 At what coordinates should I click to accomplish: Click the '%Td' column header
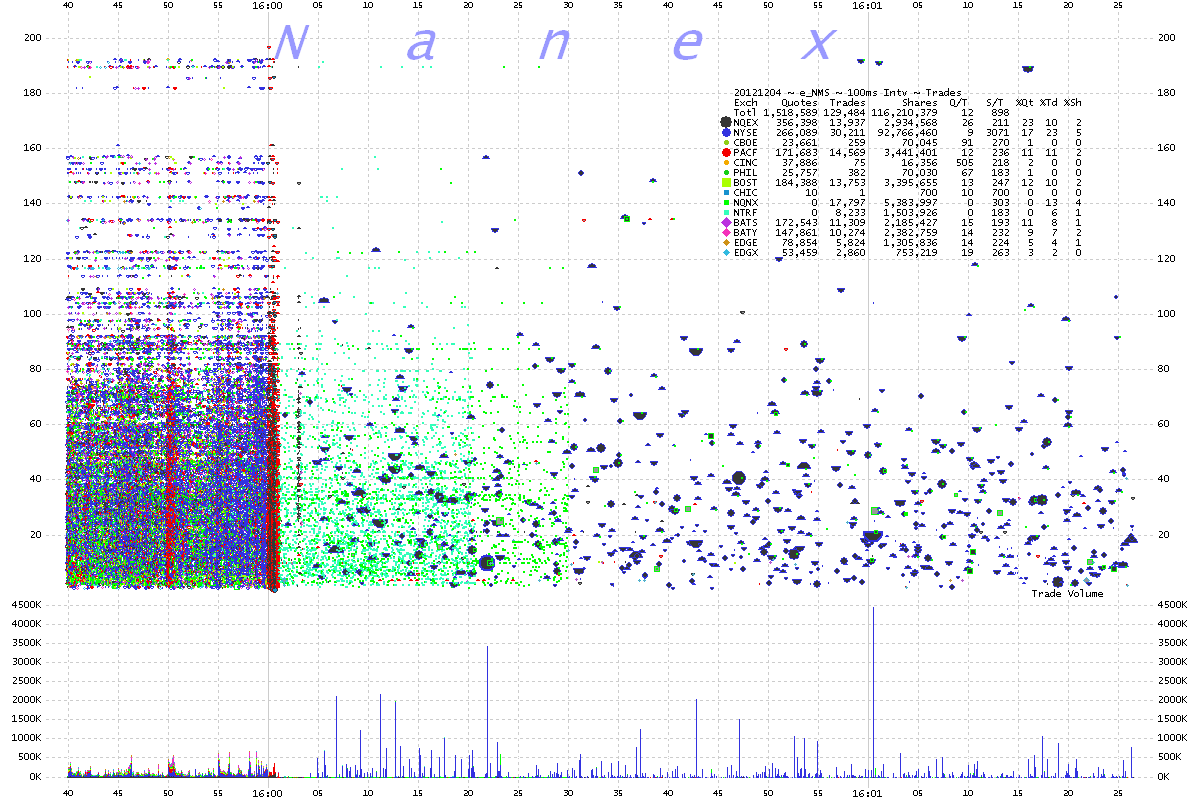(x=1050, y=103)
